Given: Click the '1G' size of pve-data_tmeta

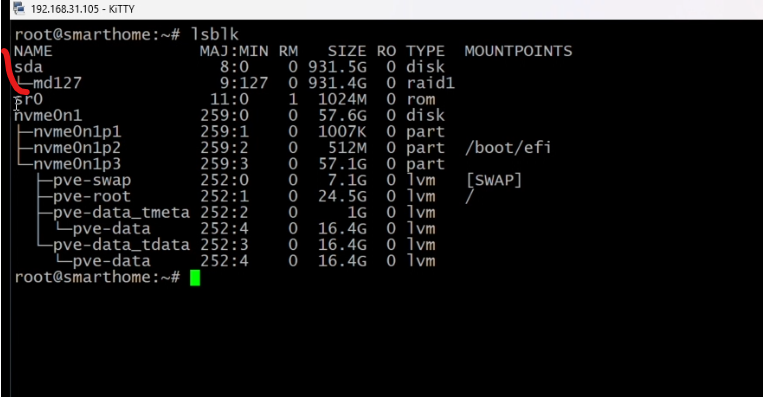Looking at the screenshot, I should (x=357, y=213).
